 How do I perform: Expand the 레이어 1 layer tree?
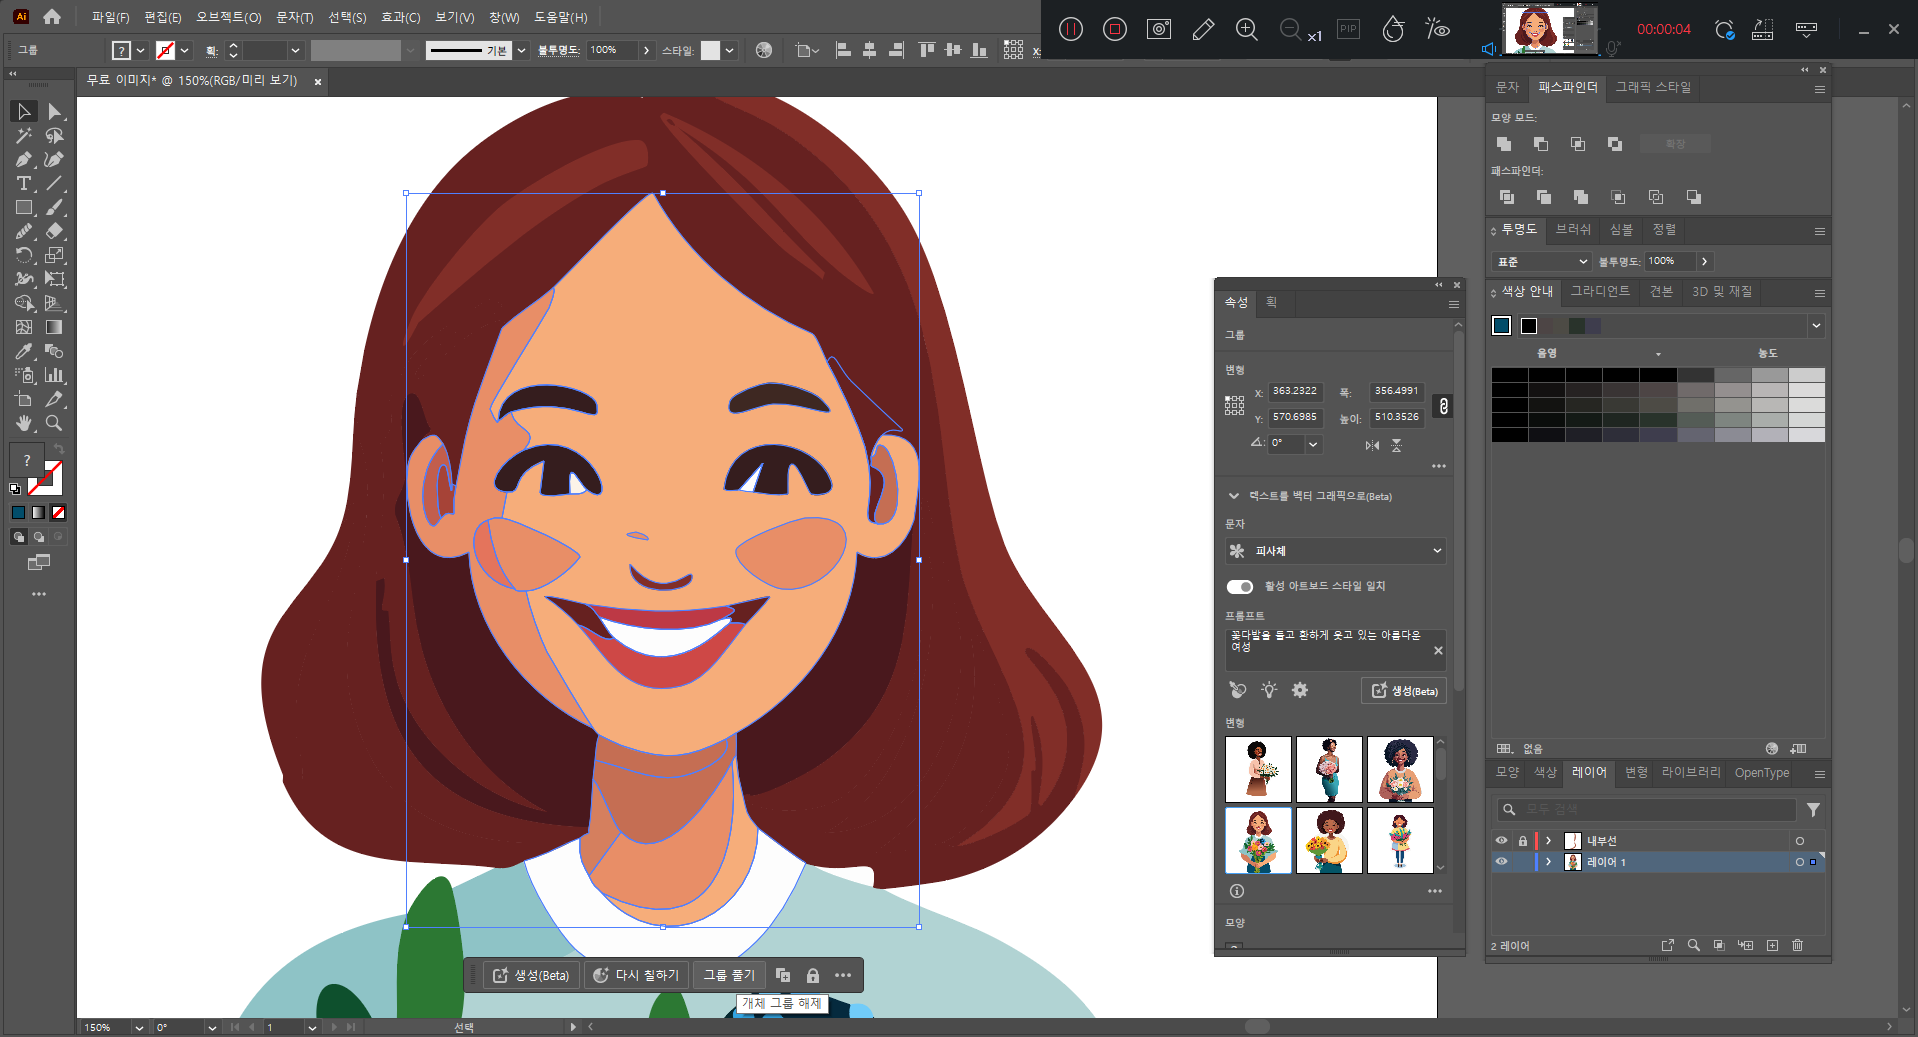coord(1549,862)
